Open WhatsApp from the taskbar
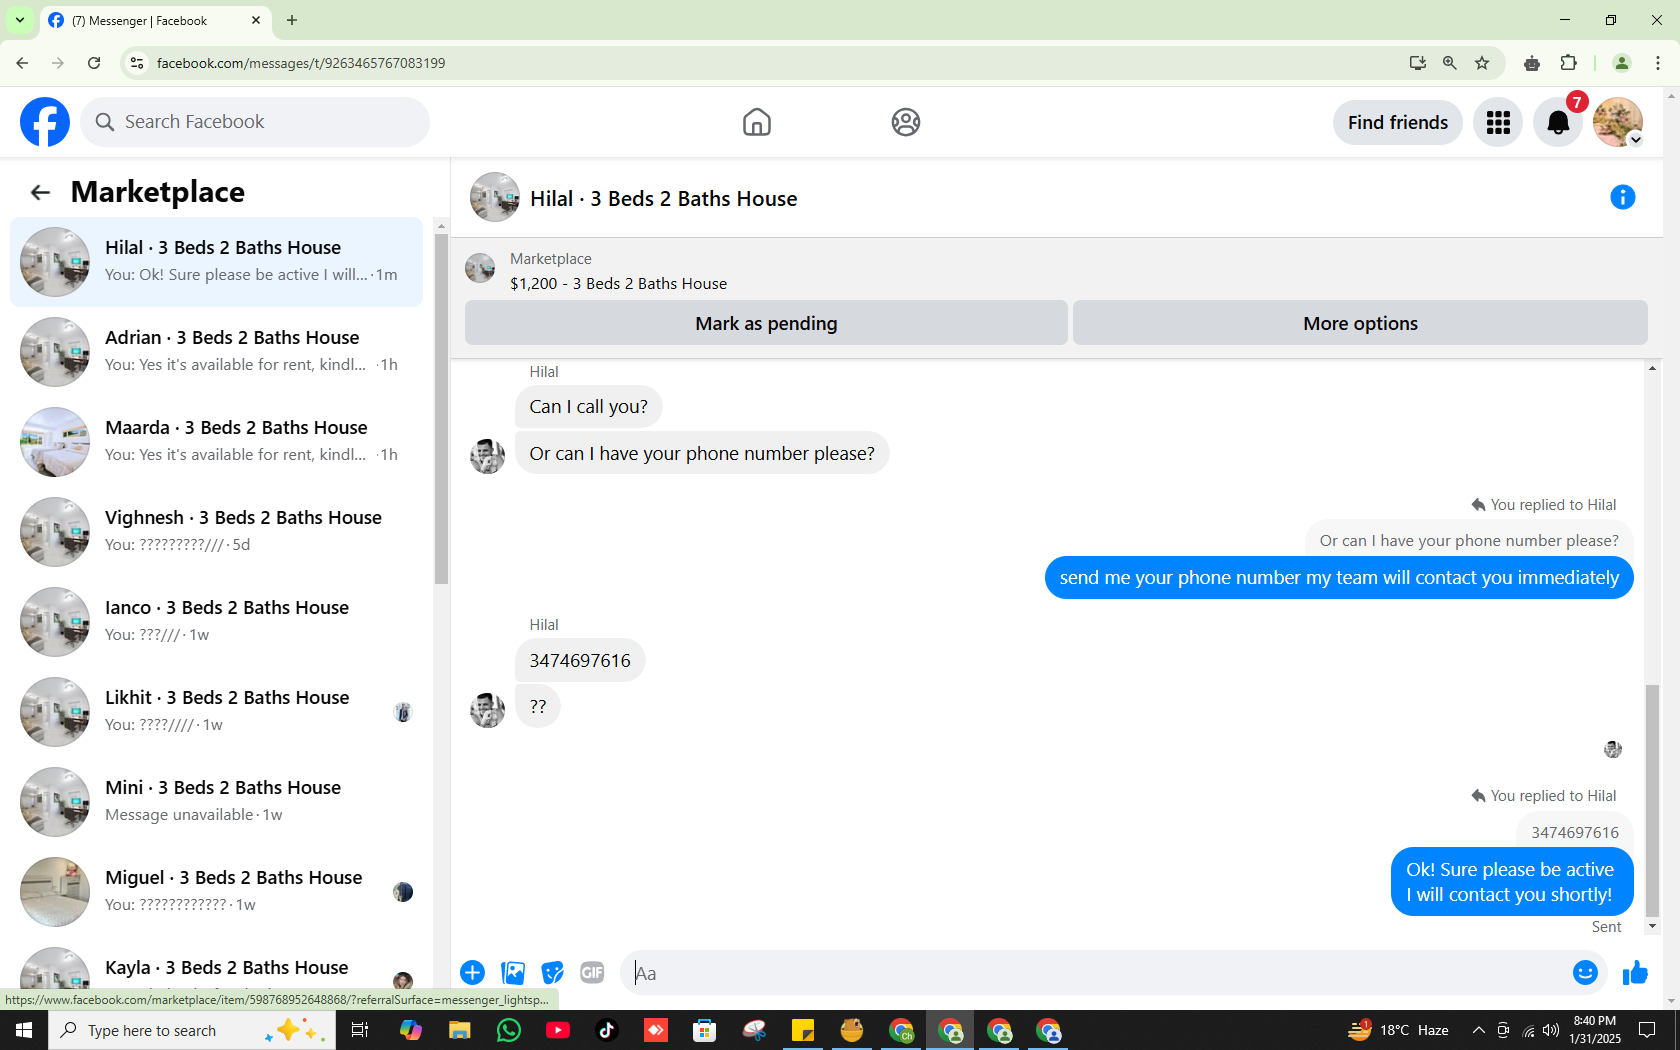Viewport: 1680px width, 1050px height. (509, 1030)
